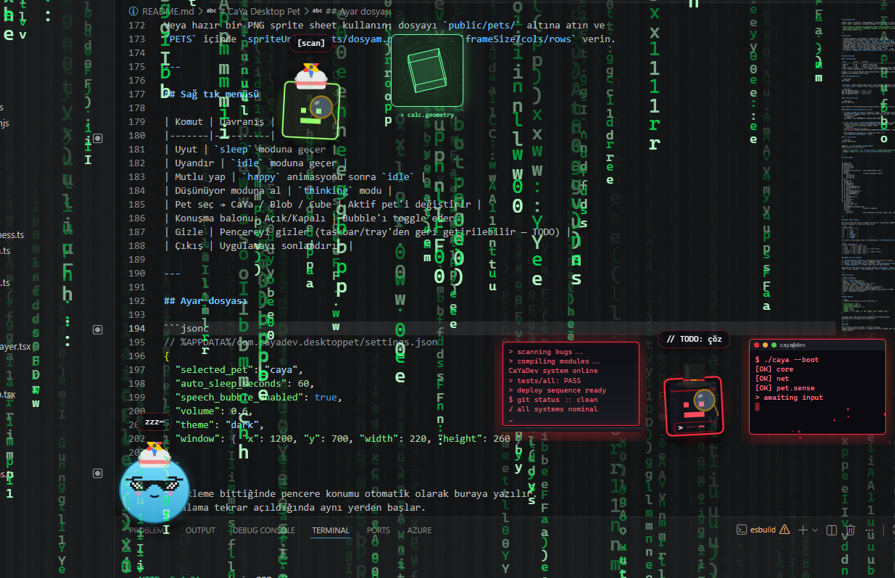The image size is (895, 578).
Task: Click "auto_sleep_seconds" value 60
Action: [x=304, y=383]
